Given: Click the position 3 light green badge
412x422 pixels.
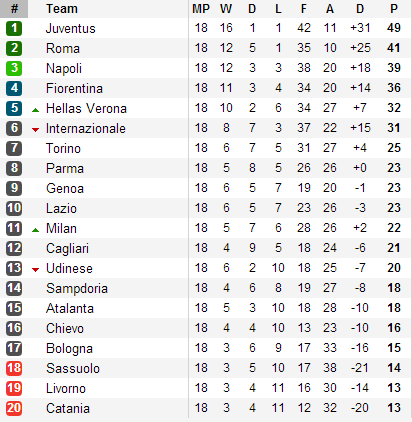Looking at the screenshot, I should point(14,68).
